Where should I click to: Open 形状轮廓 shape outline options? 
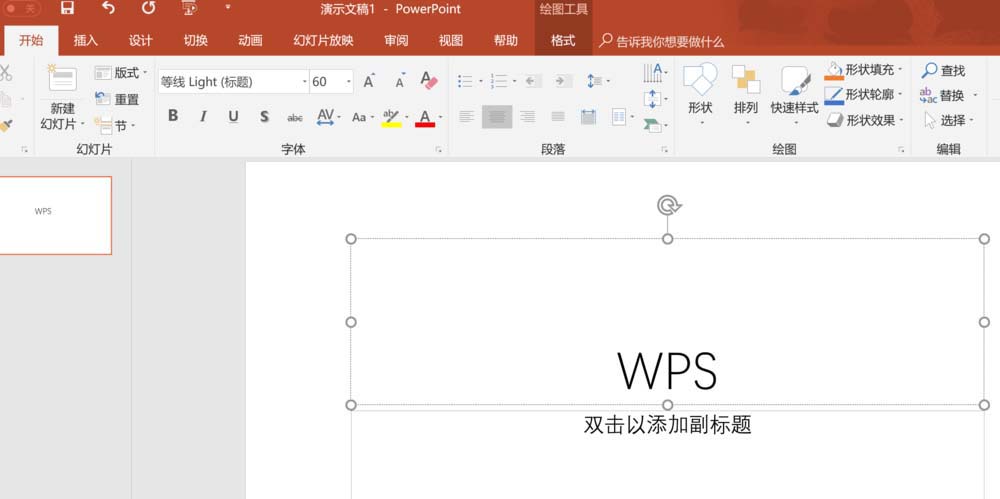click(x=864, y=95)
